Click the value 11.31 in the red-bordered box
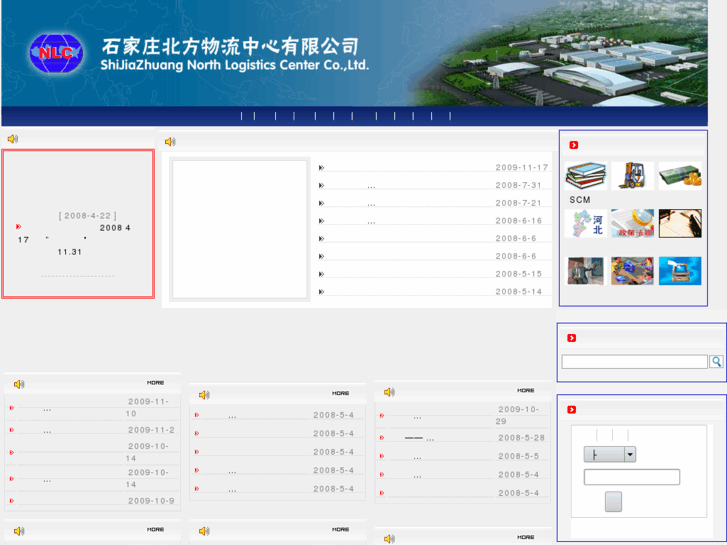Screen dimensions: 727x545 click(x=70, y=252)
